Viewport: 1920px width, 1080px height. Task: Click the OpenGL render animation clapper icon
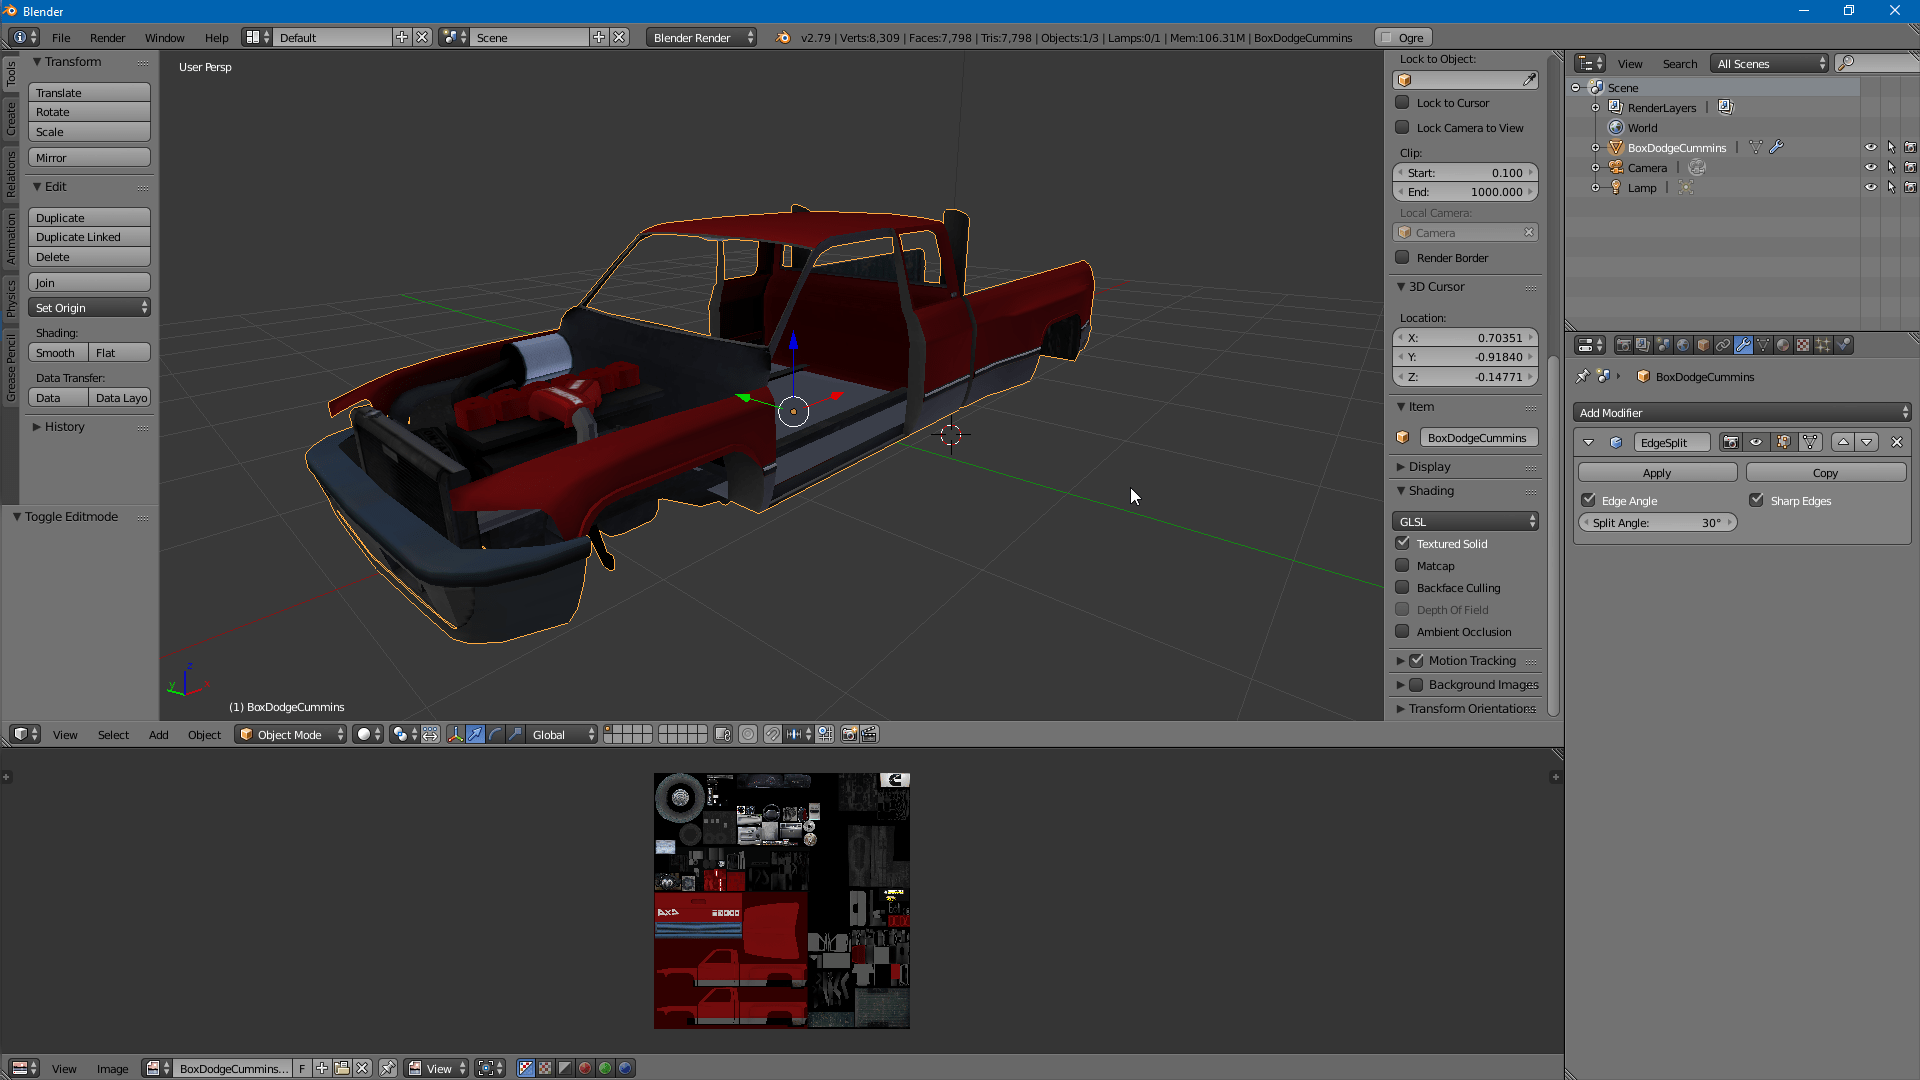tap(870, 735)
